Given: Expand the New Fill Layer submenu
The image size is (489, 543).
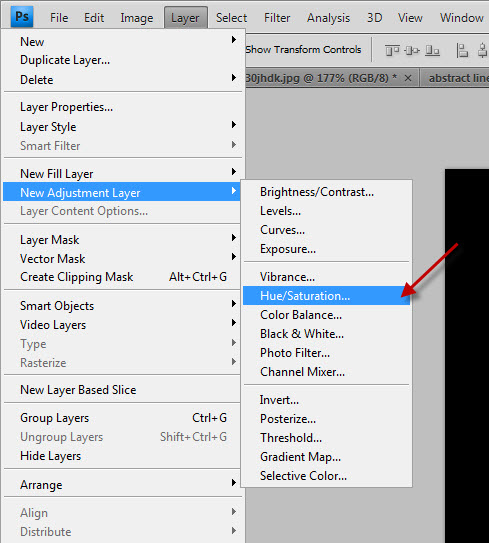Looking at the screenshot, I should pyautogui.click(x=122, y=173).
